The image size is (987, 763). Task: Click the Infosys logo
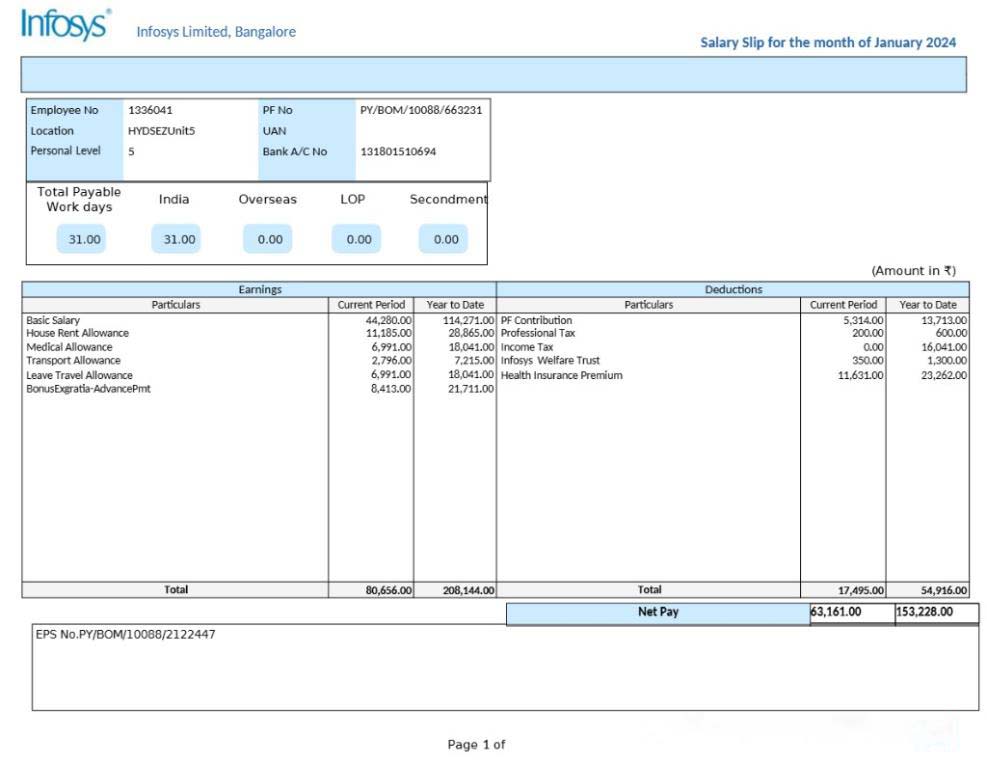pos(65,26)
